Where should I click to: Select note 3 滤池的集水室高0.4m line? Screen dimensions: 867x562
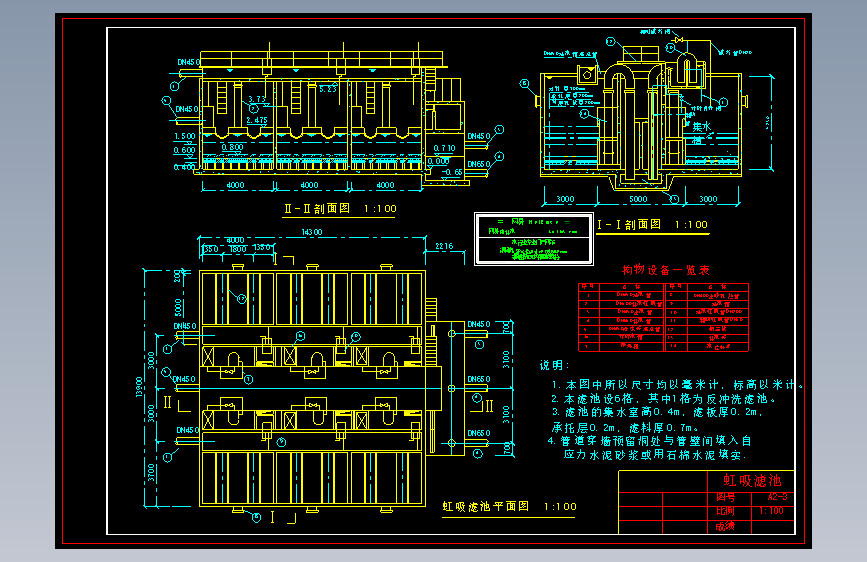click(657, 412)
